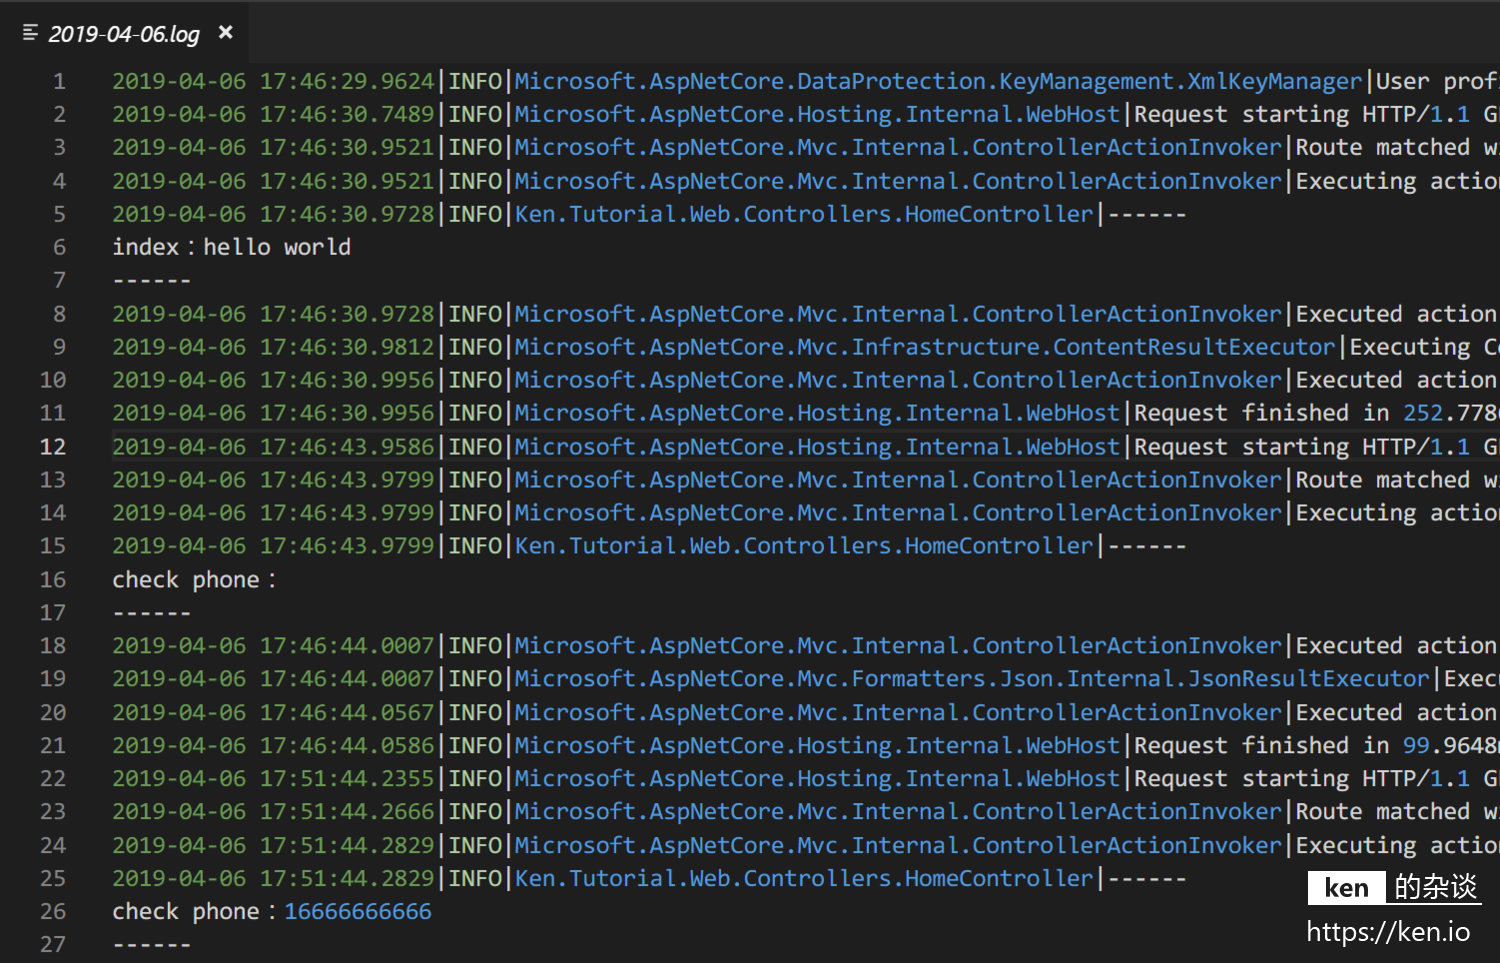Click the file icon on the log tab
Screen dimensions: 1500x963
point(30,33)
